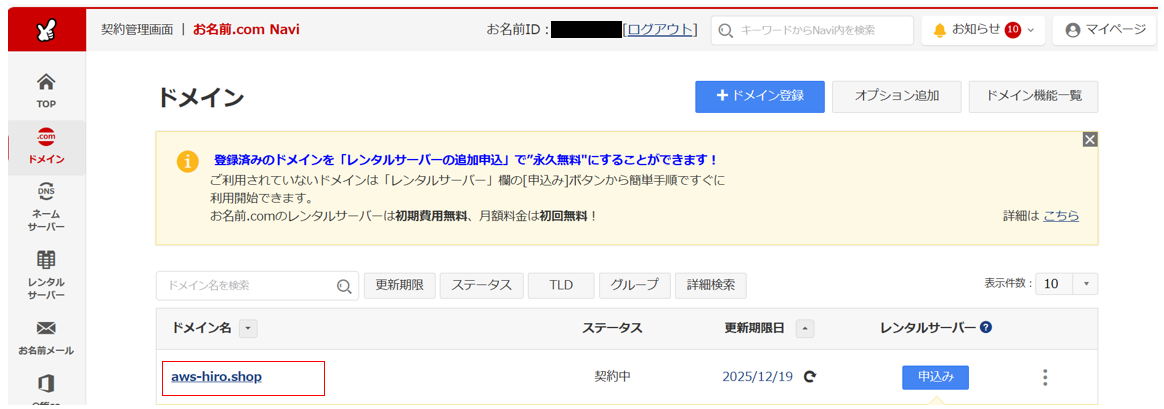The height and width of the screenshot is (409, 1164).
Task: Open the 詳細検索 advanced search
Action: tap(711, 285)
